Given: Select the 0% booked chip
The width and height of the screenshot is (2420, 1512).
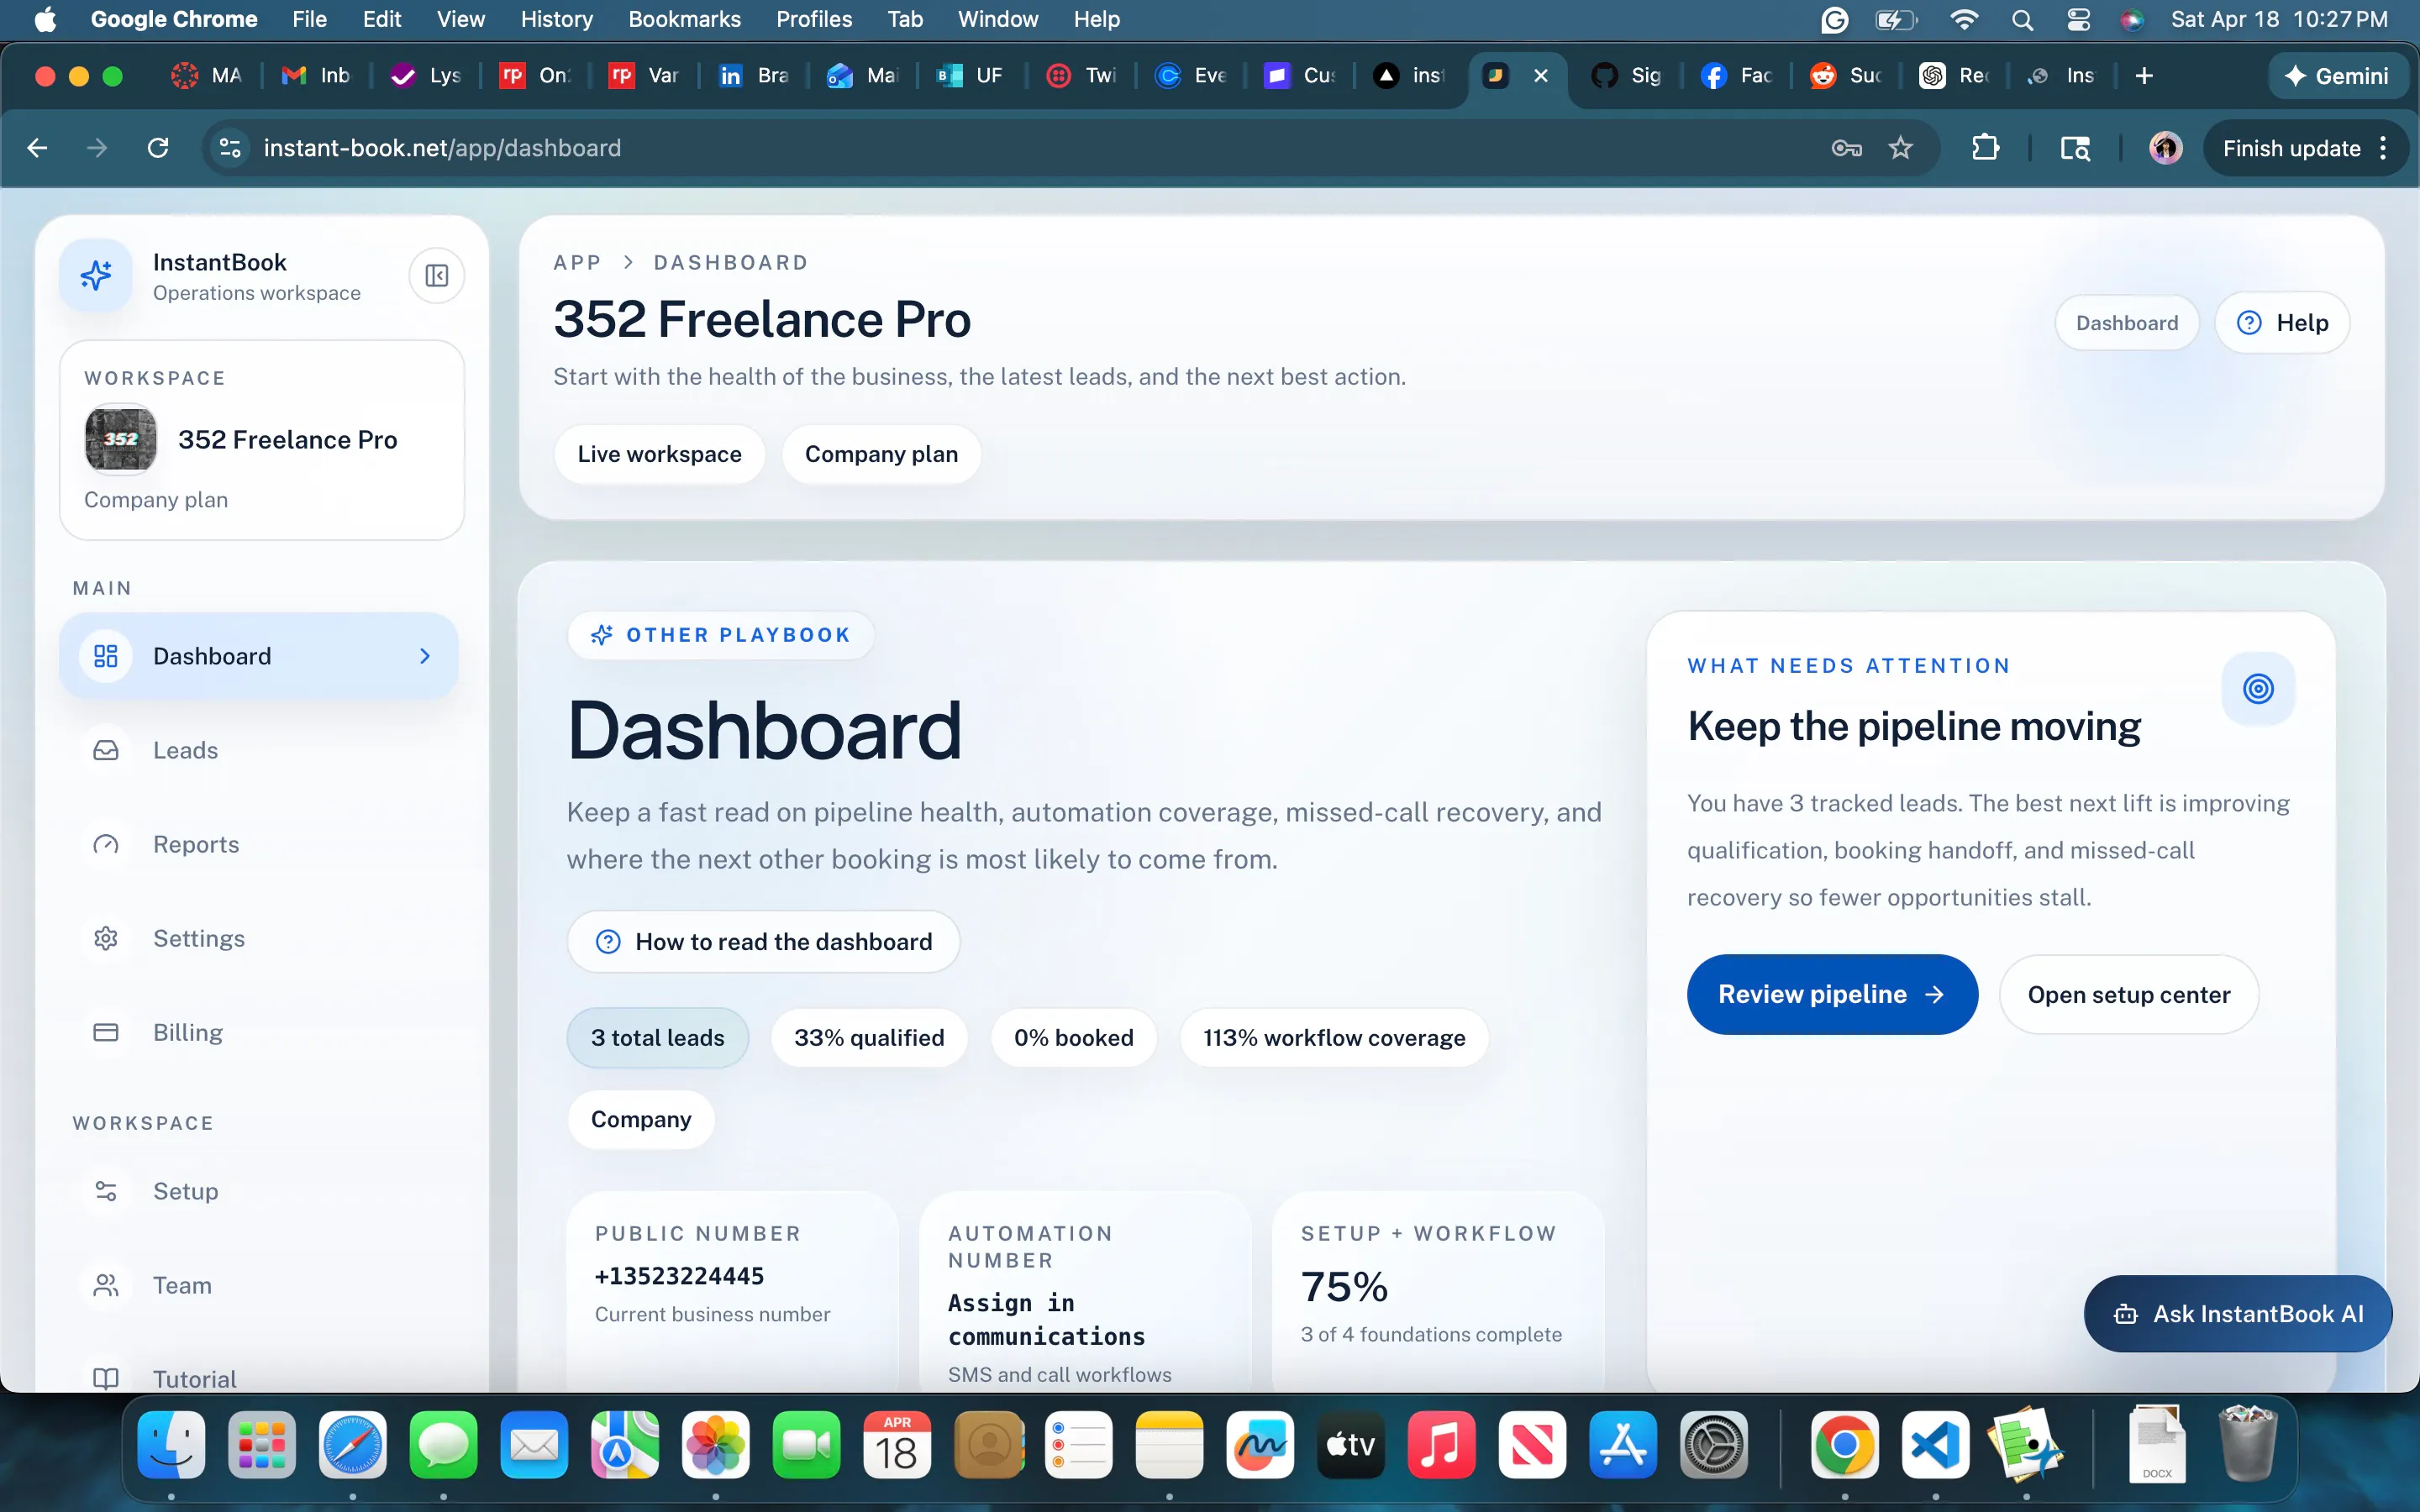Looking at the screenshot, I should [1074, 1037].
